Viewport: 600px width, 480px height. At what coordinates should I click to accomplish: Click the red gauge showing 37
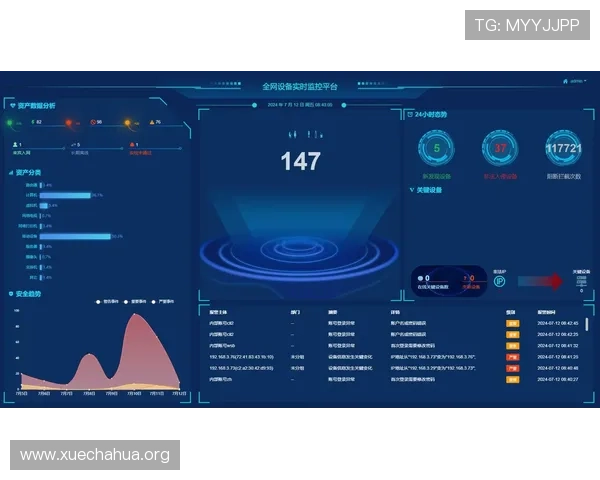[501, 149]
